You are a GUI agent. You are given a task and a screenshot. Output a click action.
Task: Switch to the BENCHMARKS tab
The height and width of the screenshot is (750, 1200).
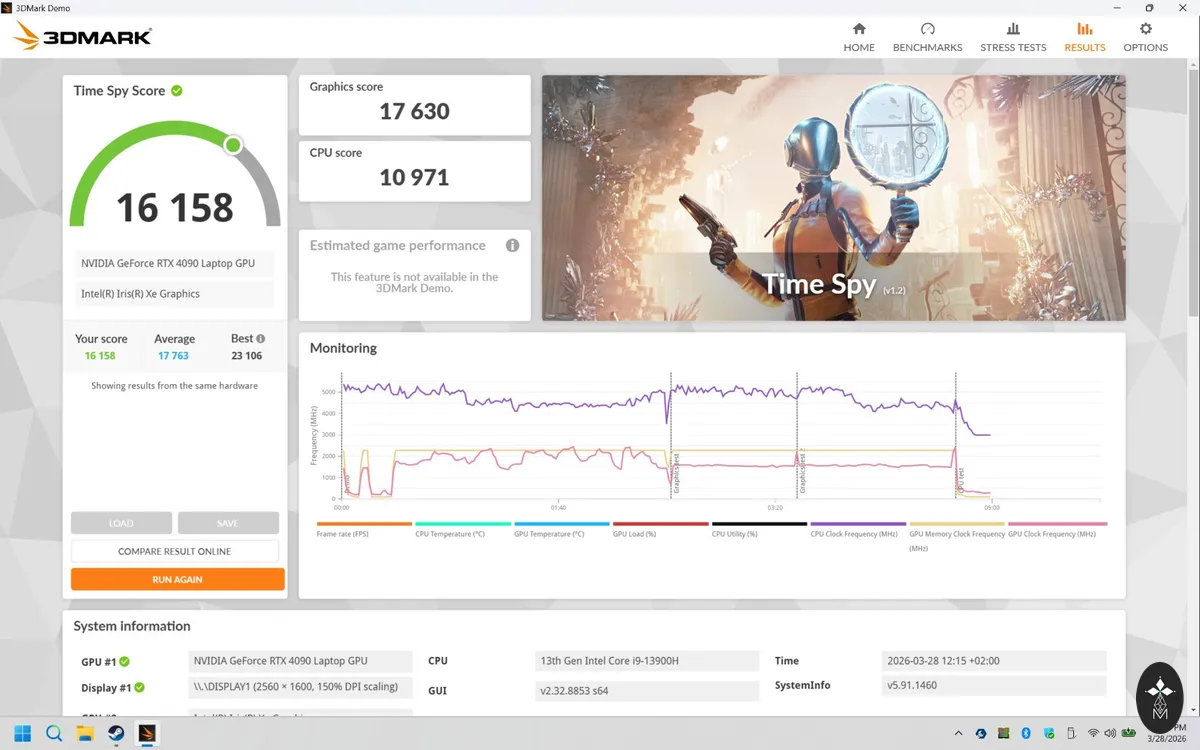(x=927, y=37)
